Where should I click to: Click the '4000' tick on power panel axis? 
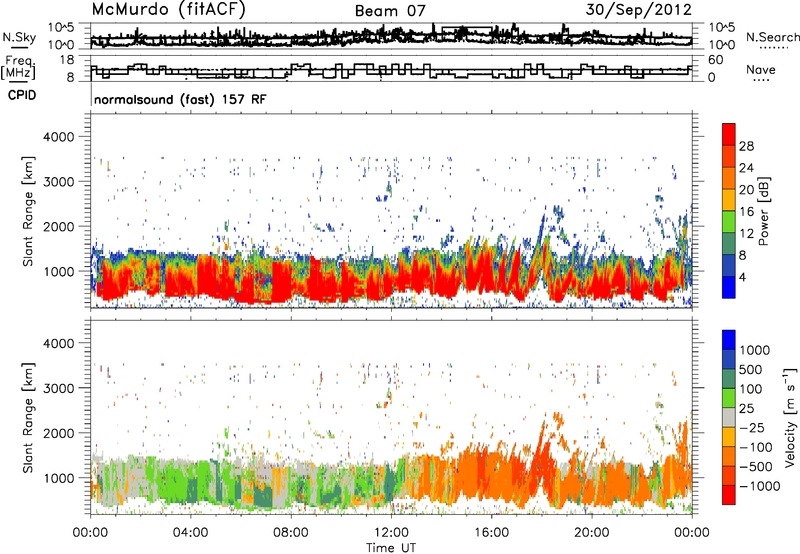[58, 137]
